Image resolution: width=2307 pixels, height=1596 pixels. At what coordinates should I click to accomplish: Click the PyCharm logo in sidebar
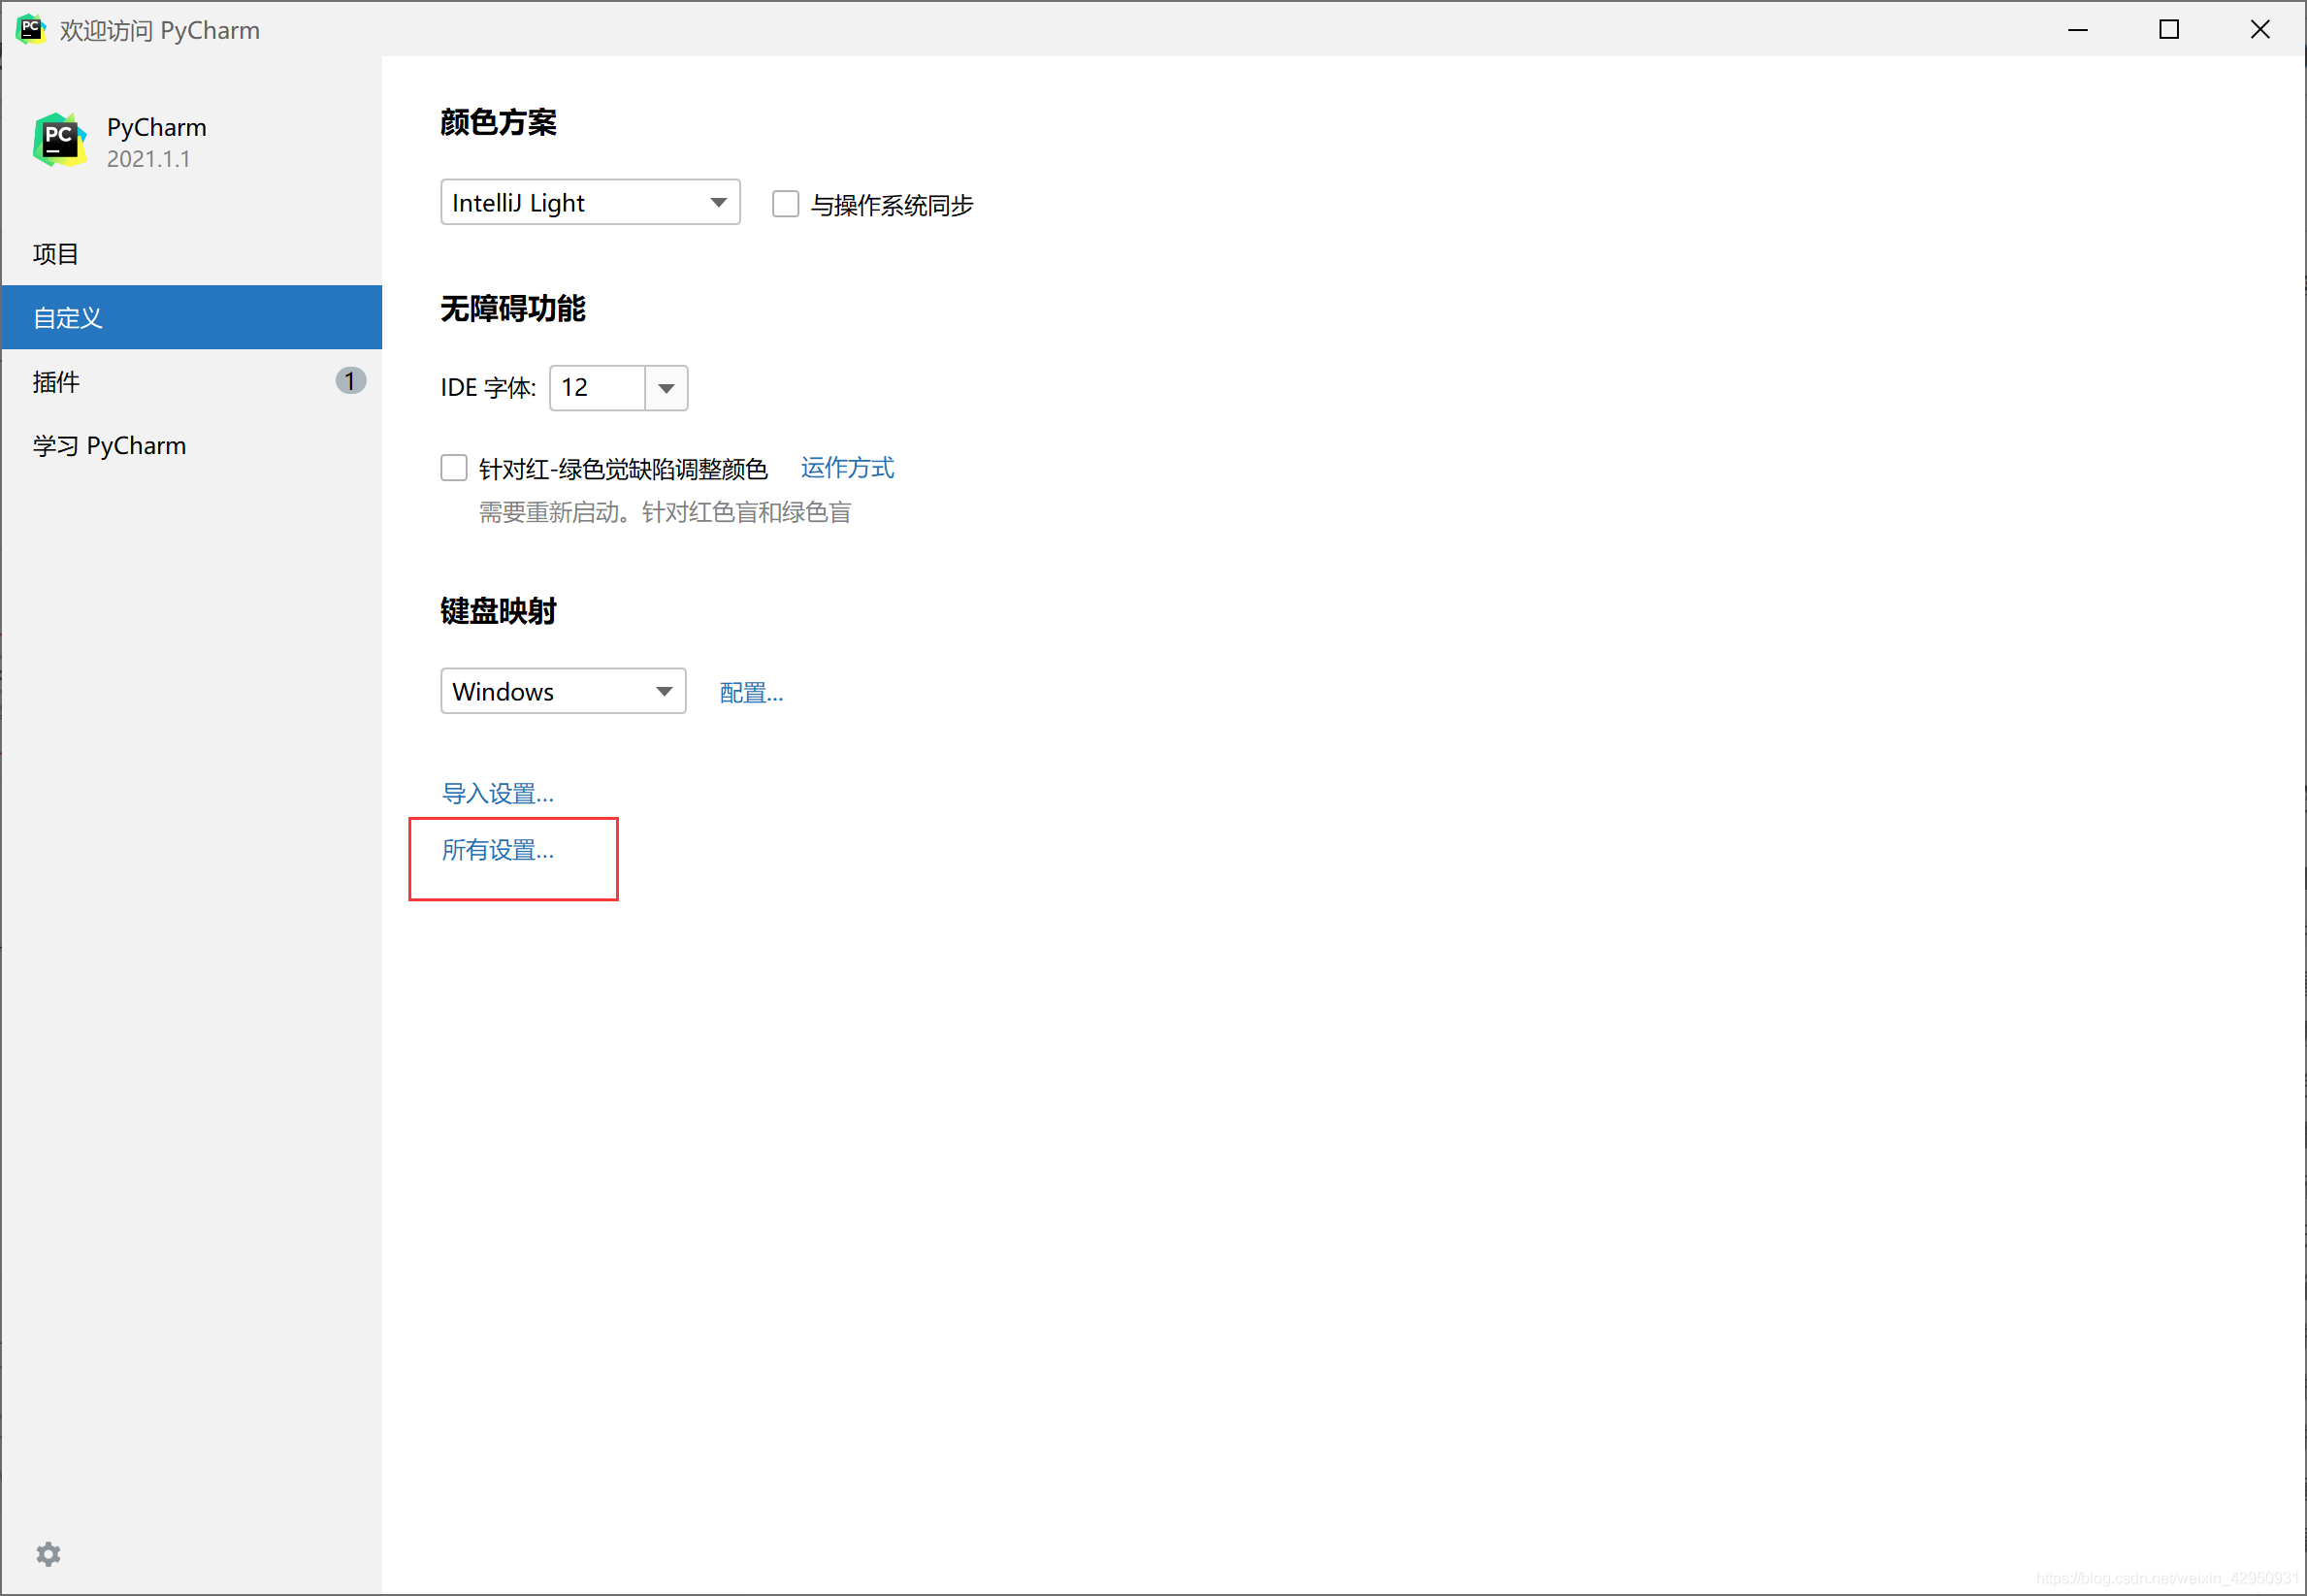pos(60,140)
